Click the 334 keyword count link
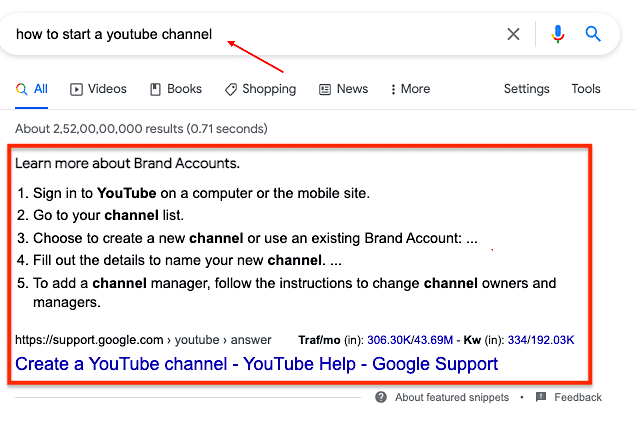 (517, 340)
